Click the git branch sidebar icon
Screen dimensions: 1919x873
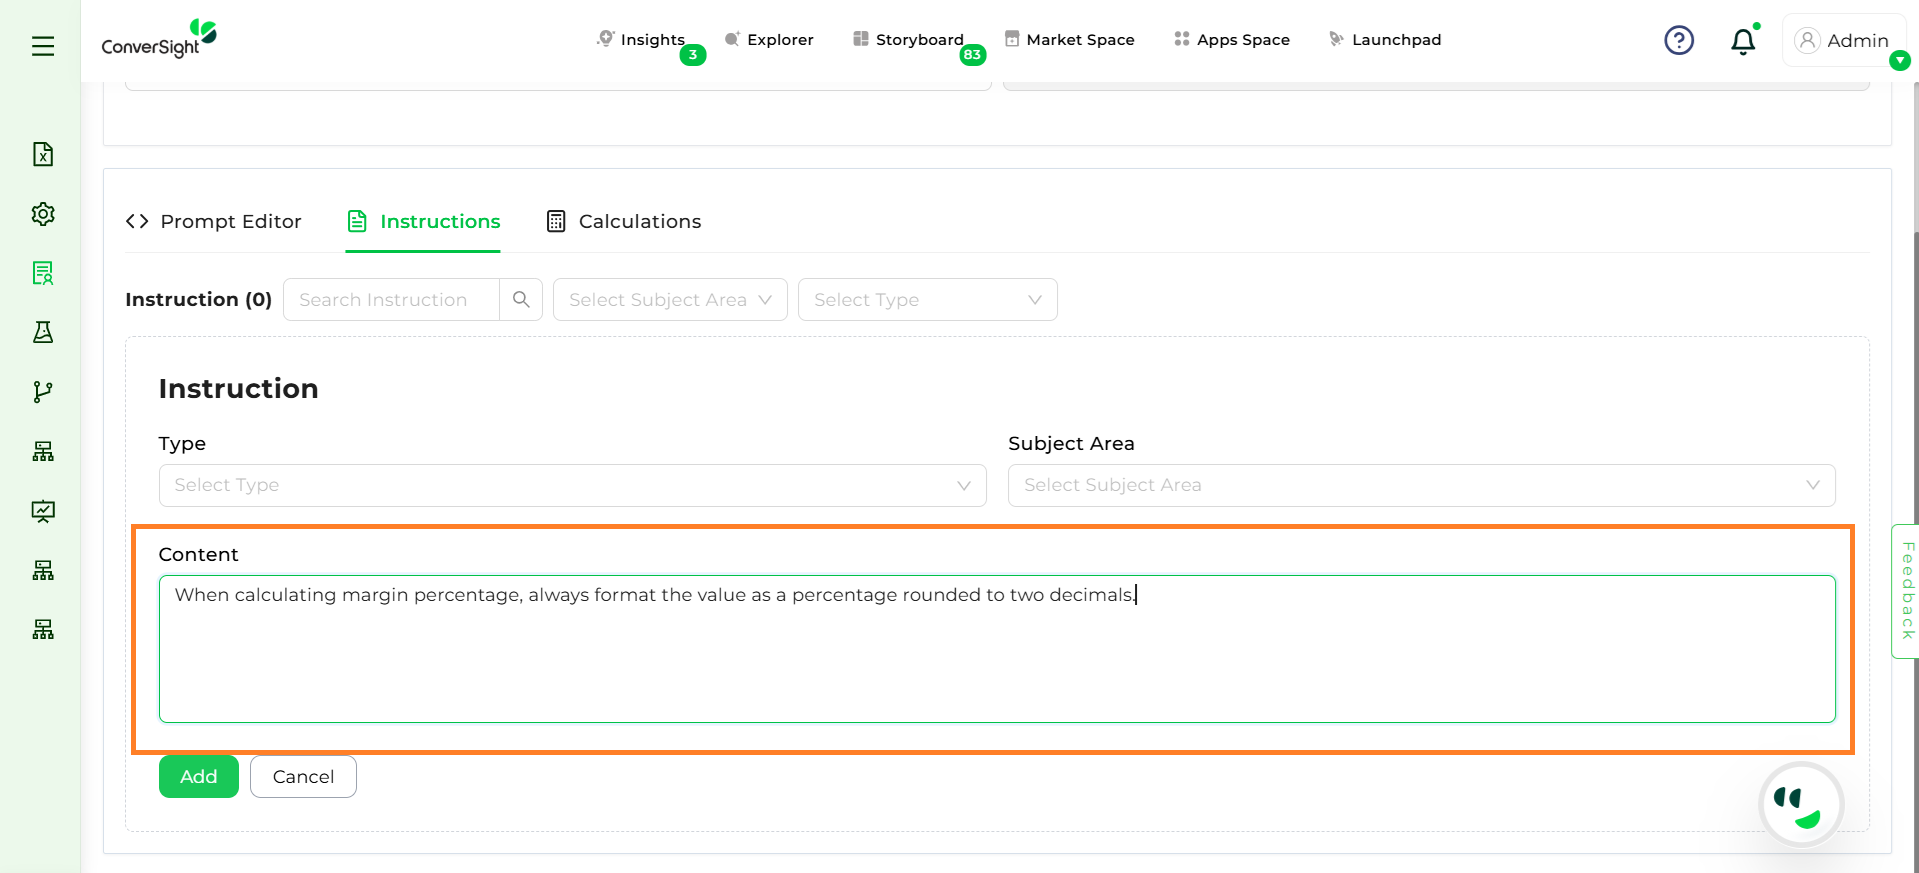pyautogui.click(x=43, y=392)
